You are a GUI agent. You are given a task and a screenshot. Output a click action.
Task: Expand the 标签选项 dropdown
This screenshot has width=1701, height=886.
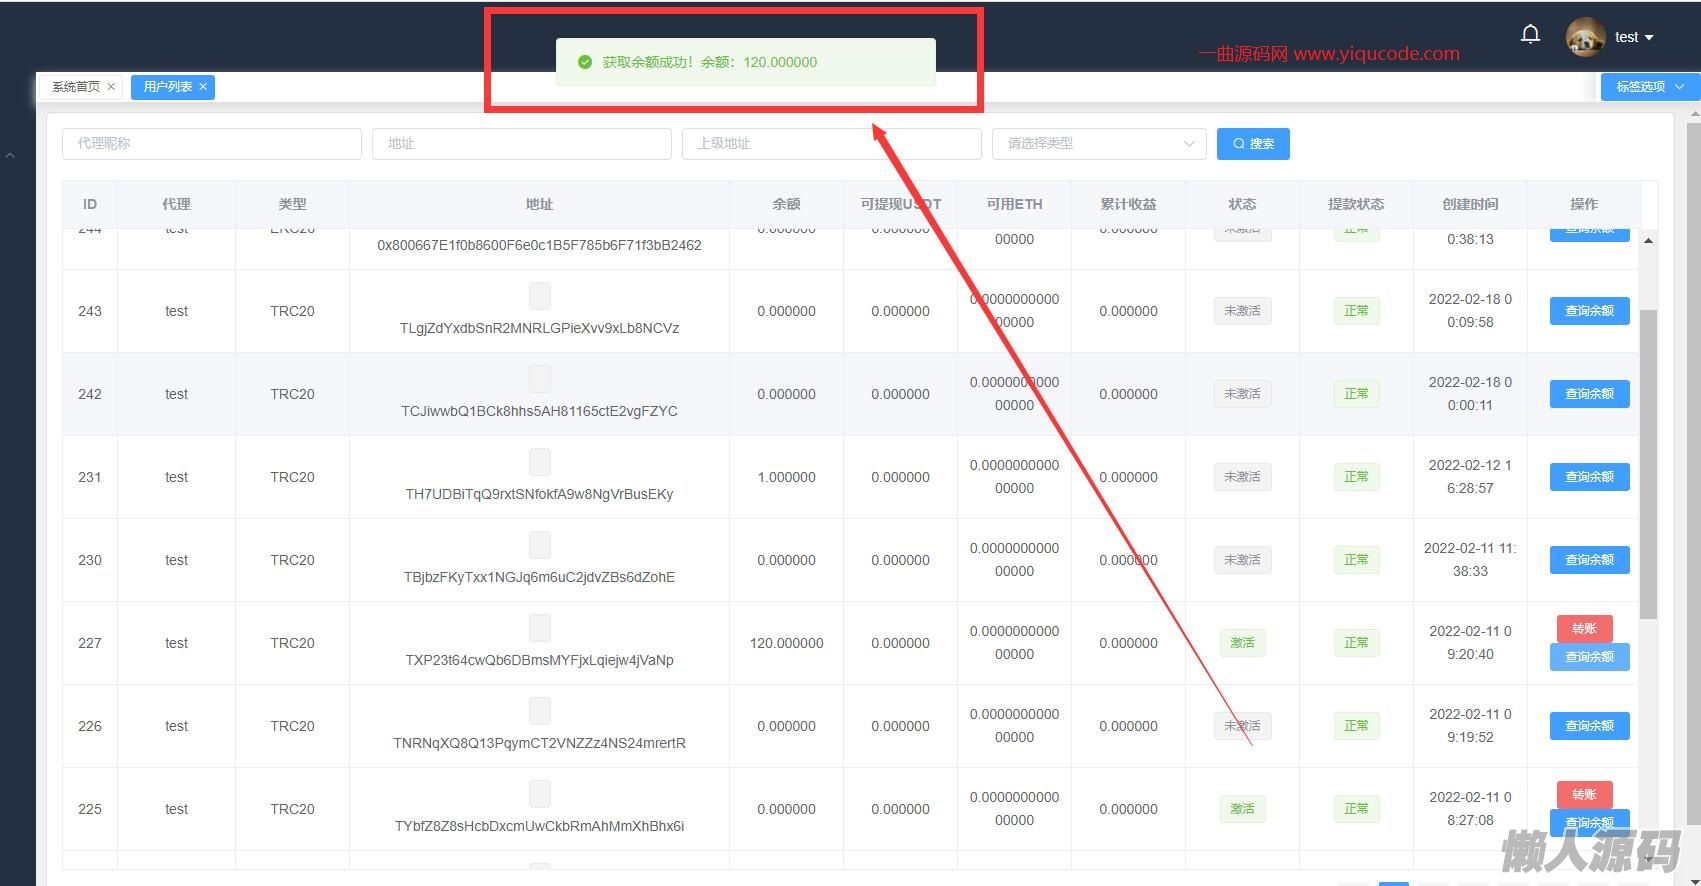coord(1649,87)
